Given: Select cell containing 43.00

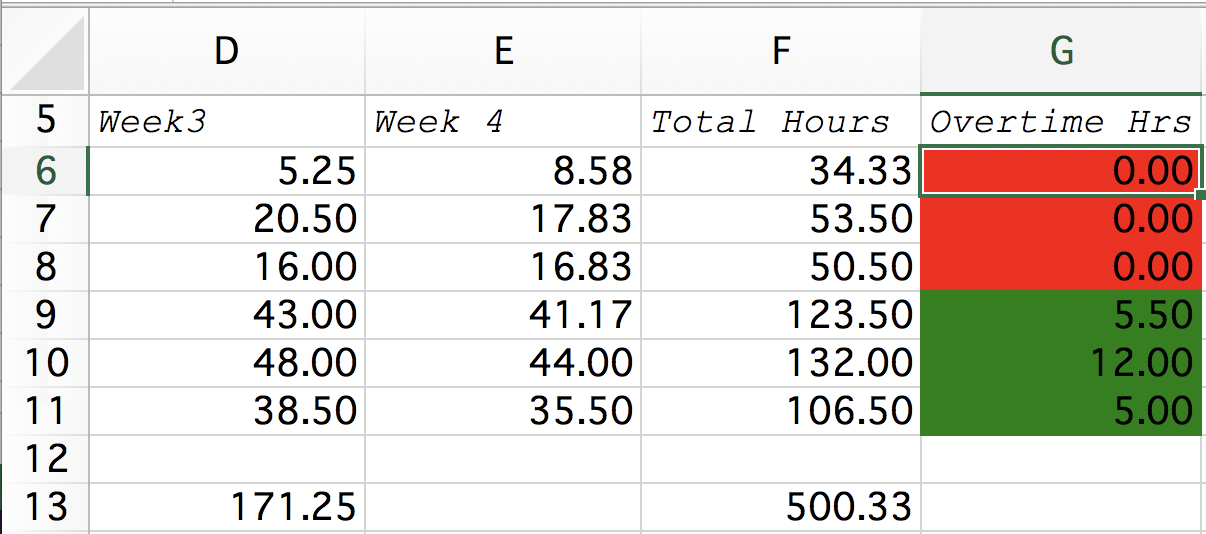Looking at the screenshot, I should coord(227,315).
